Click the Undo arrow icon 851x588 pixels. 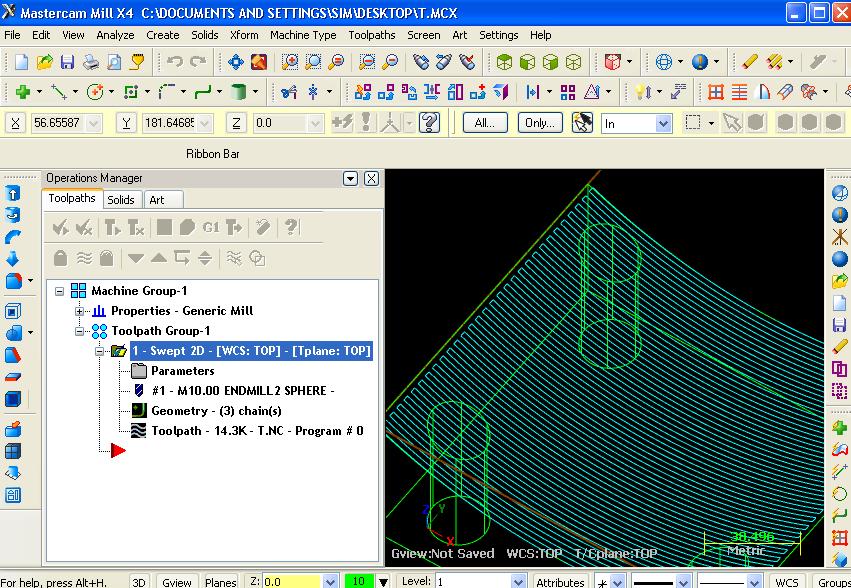[x=175, y=62]
